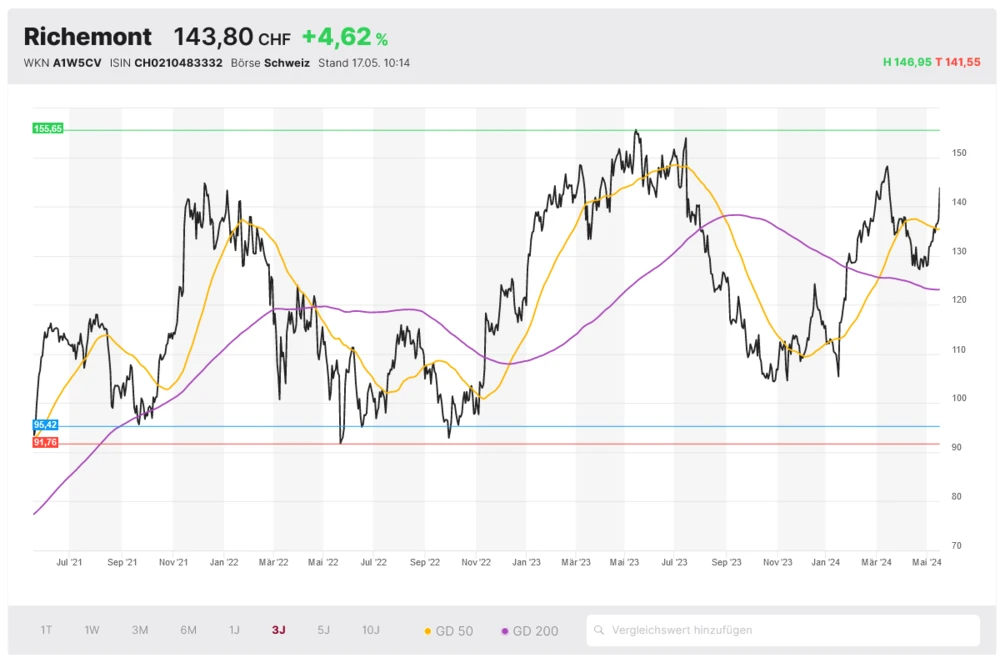Select the 1W timeframe tab
The width and height of the screenshot is (1000, 658).
[92, 630]
